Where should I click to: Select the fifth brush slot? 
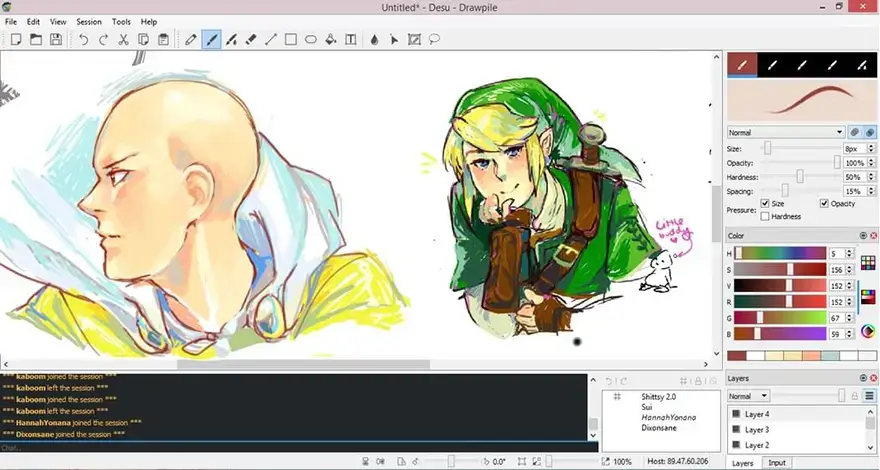[862, 65]
